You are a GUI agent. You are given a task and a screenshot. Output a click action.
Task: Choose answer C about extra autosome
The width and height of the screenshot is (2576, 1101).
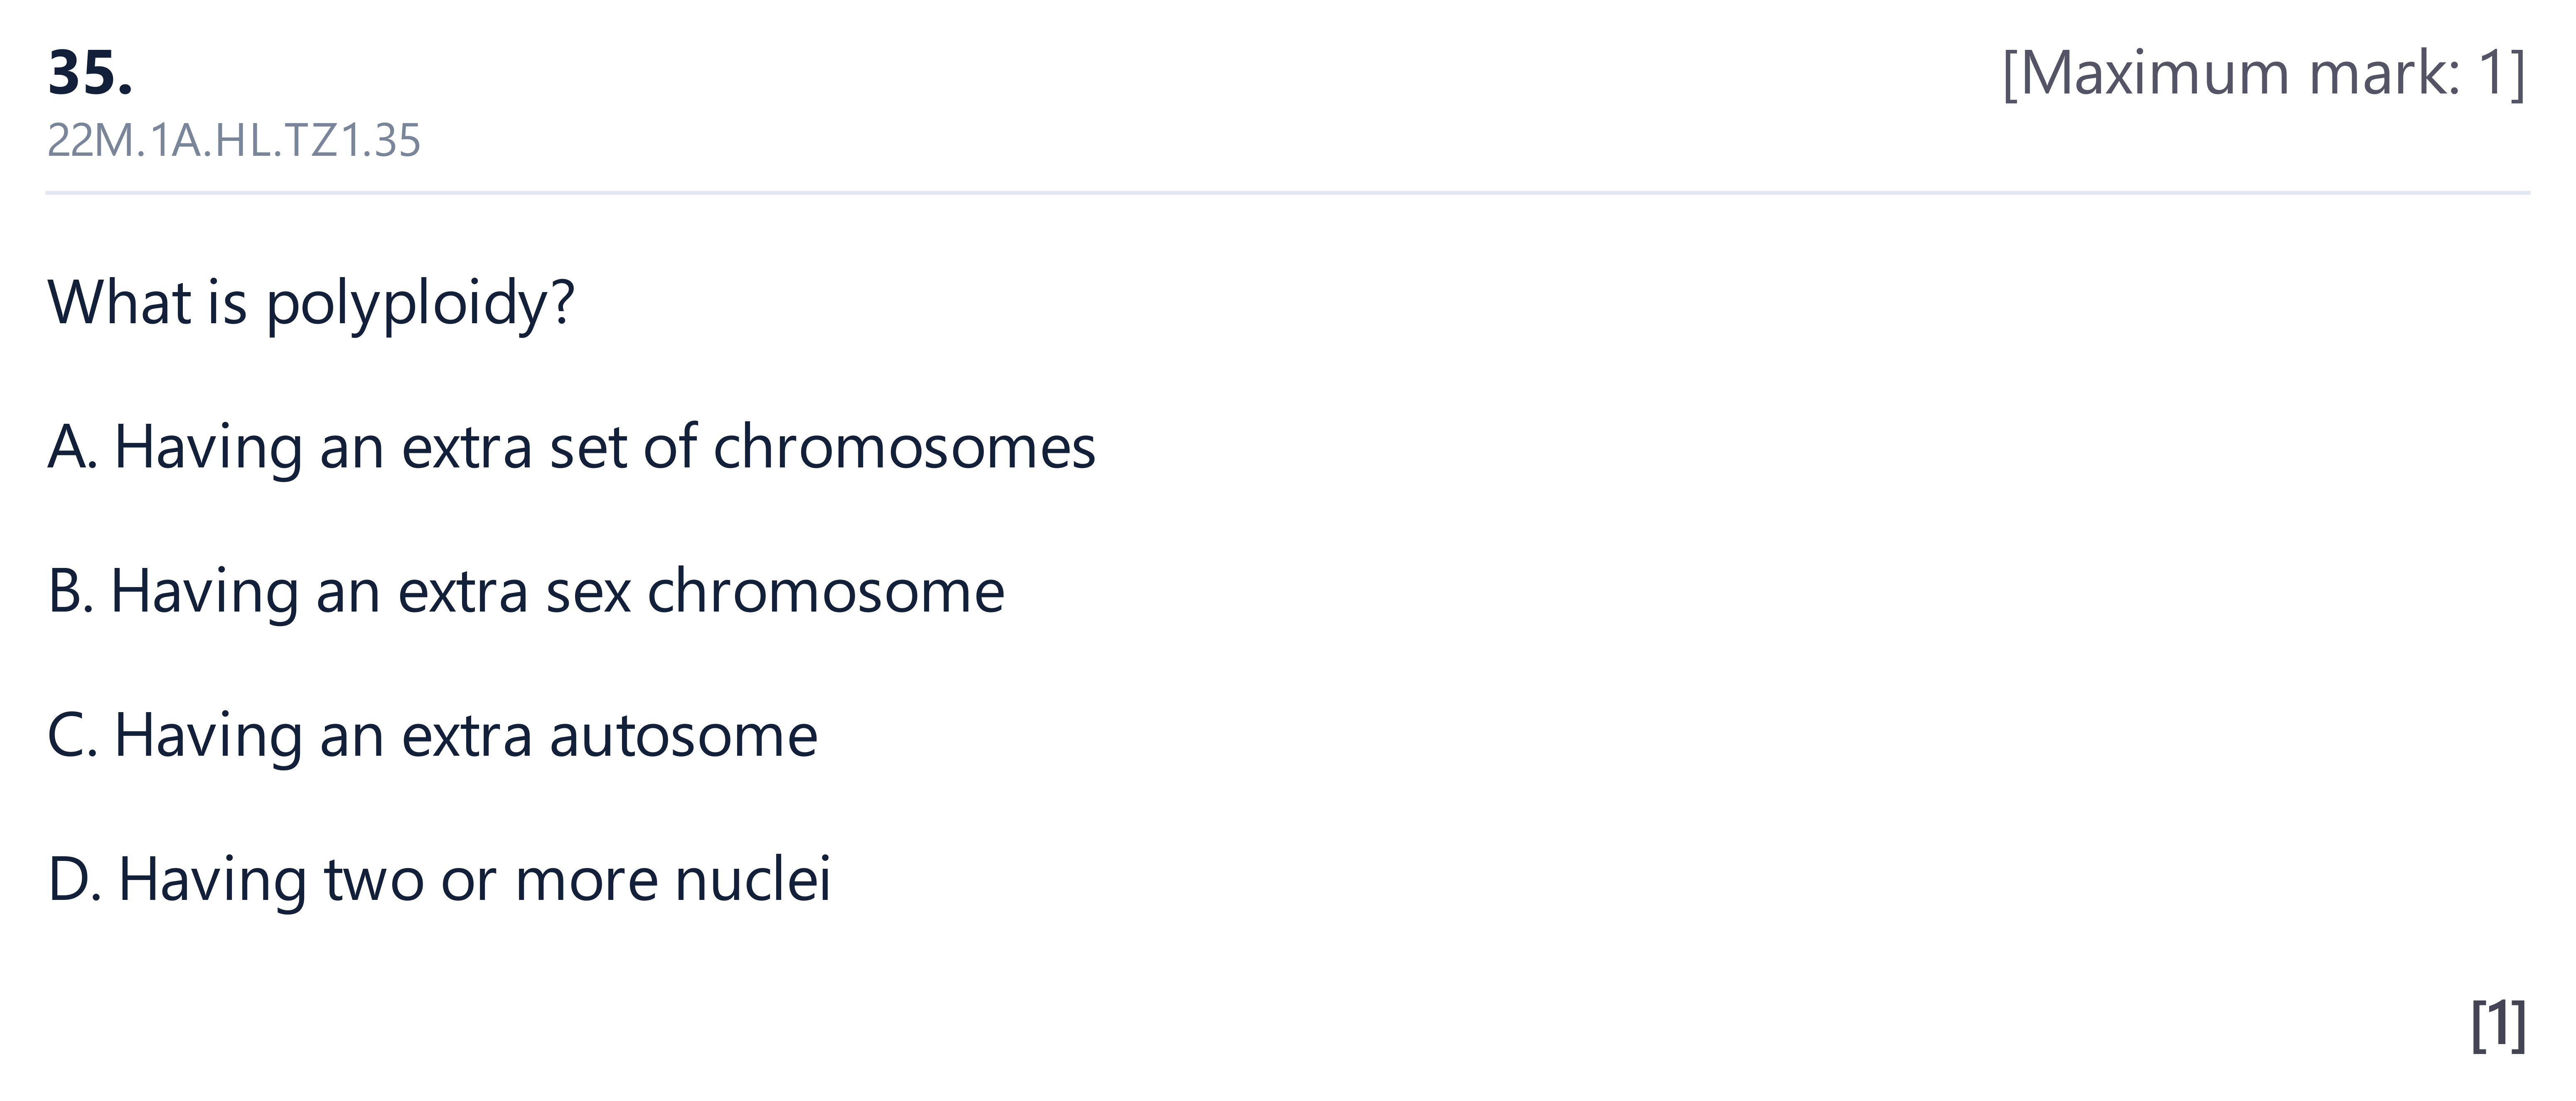click(x=432, y=735)
